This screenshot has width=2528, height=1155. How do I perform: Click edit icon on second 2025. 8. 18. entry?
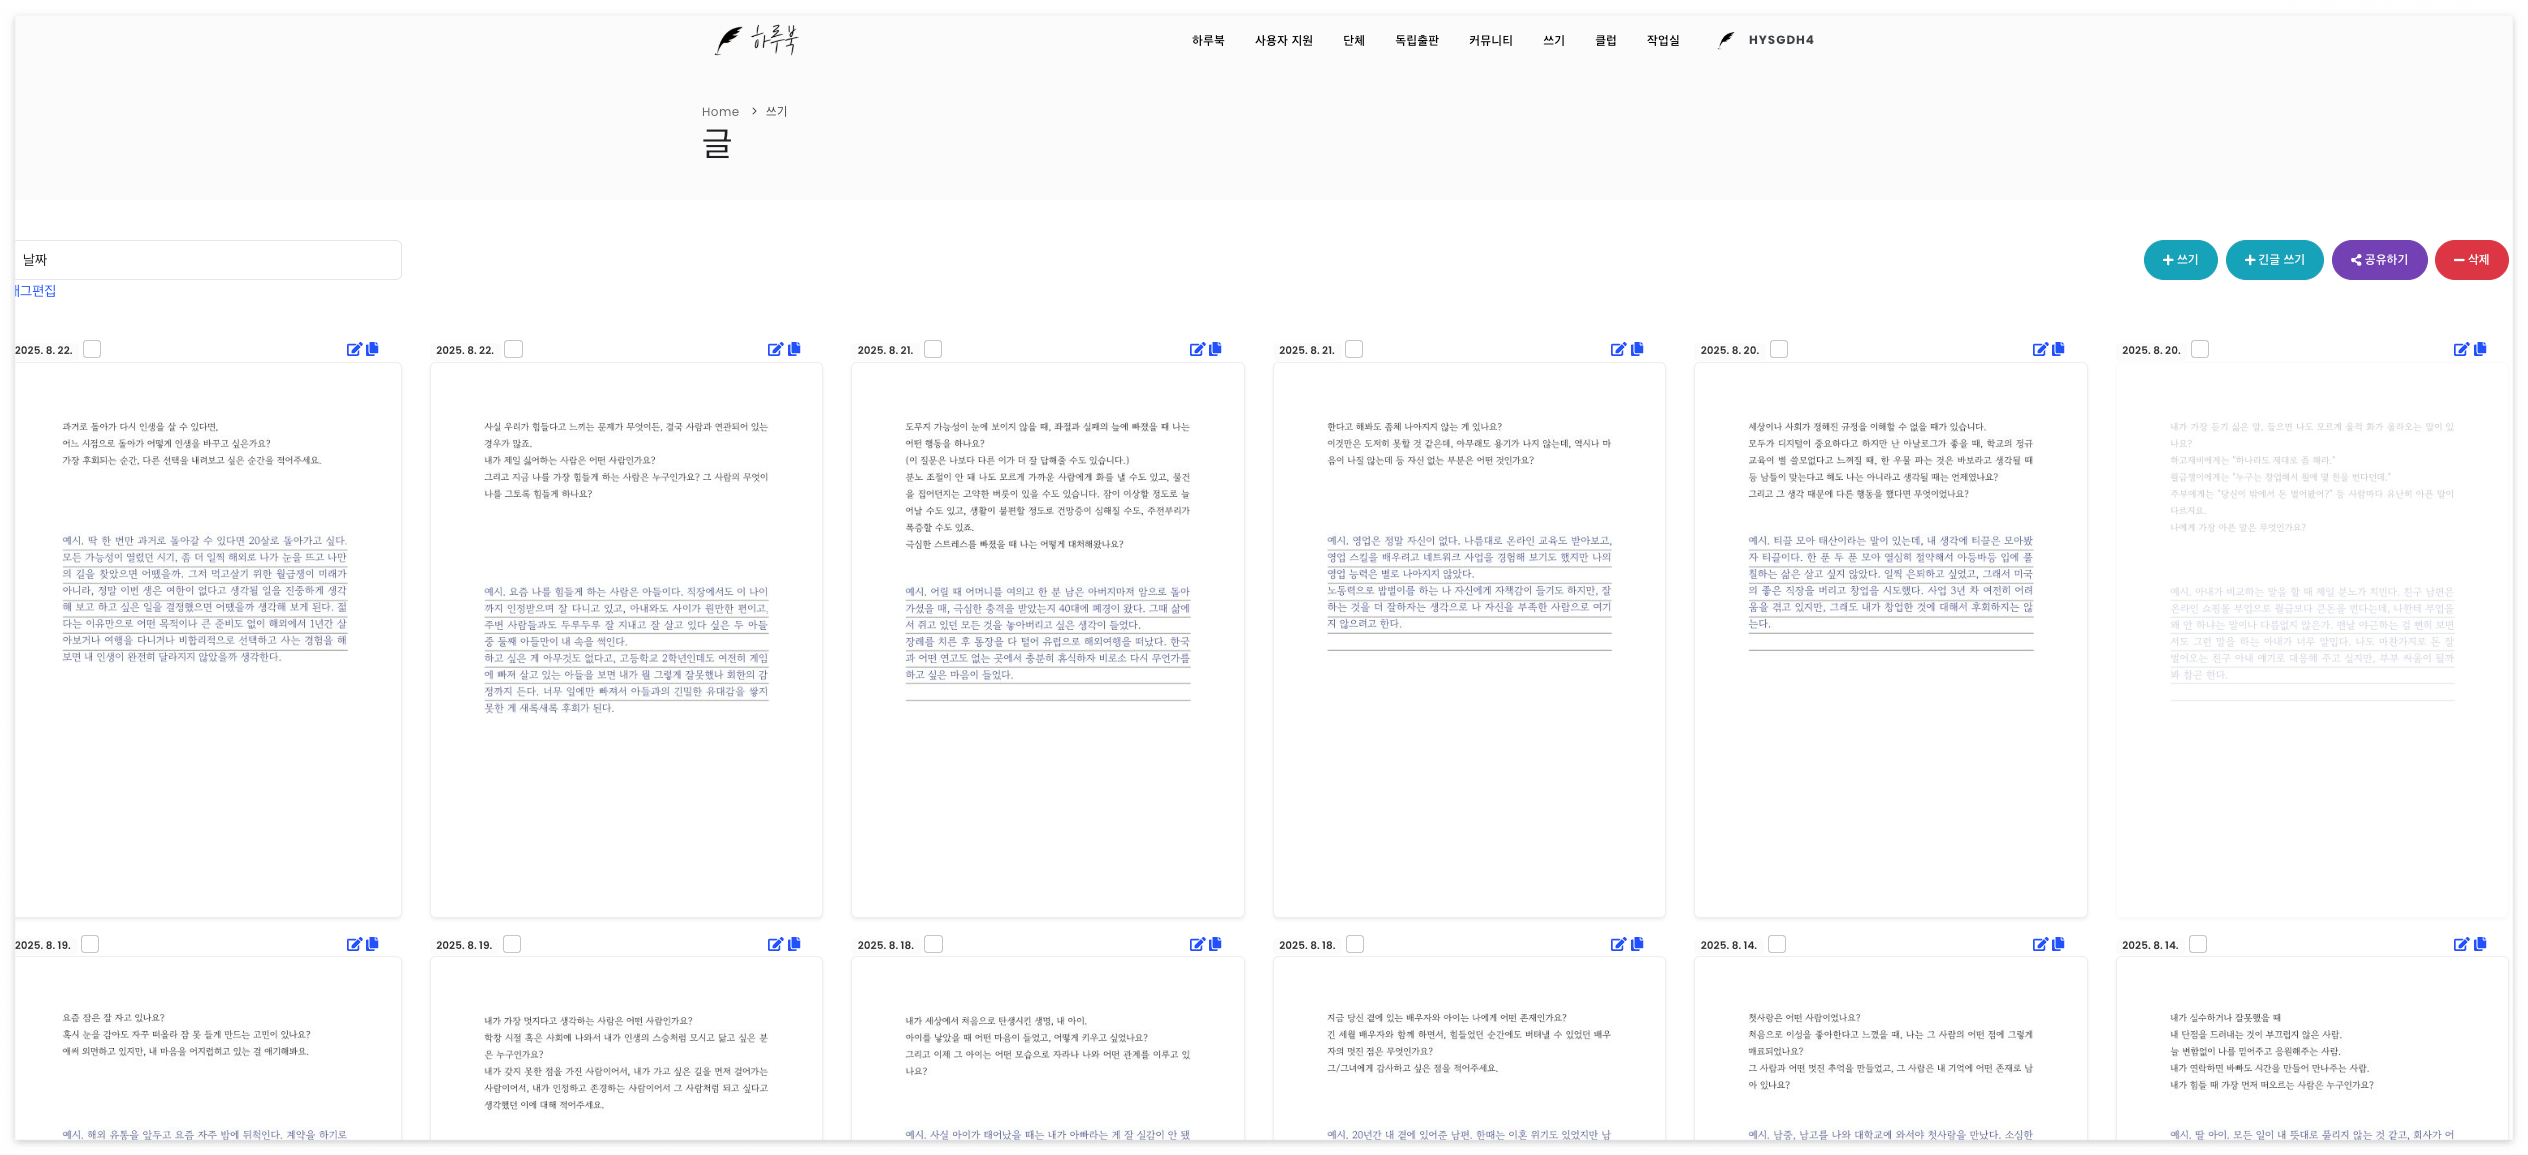(x=1617, y=944)
